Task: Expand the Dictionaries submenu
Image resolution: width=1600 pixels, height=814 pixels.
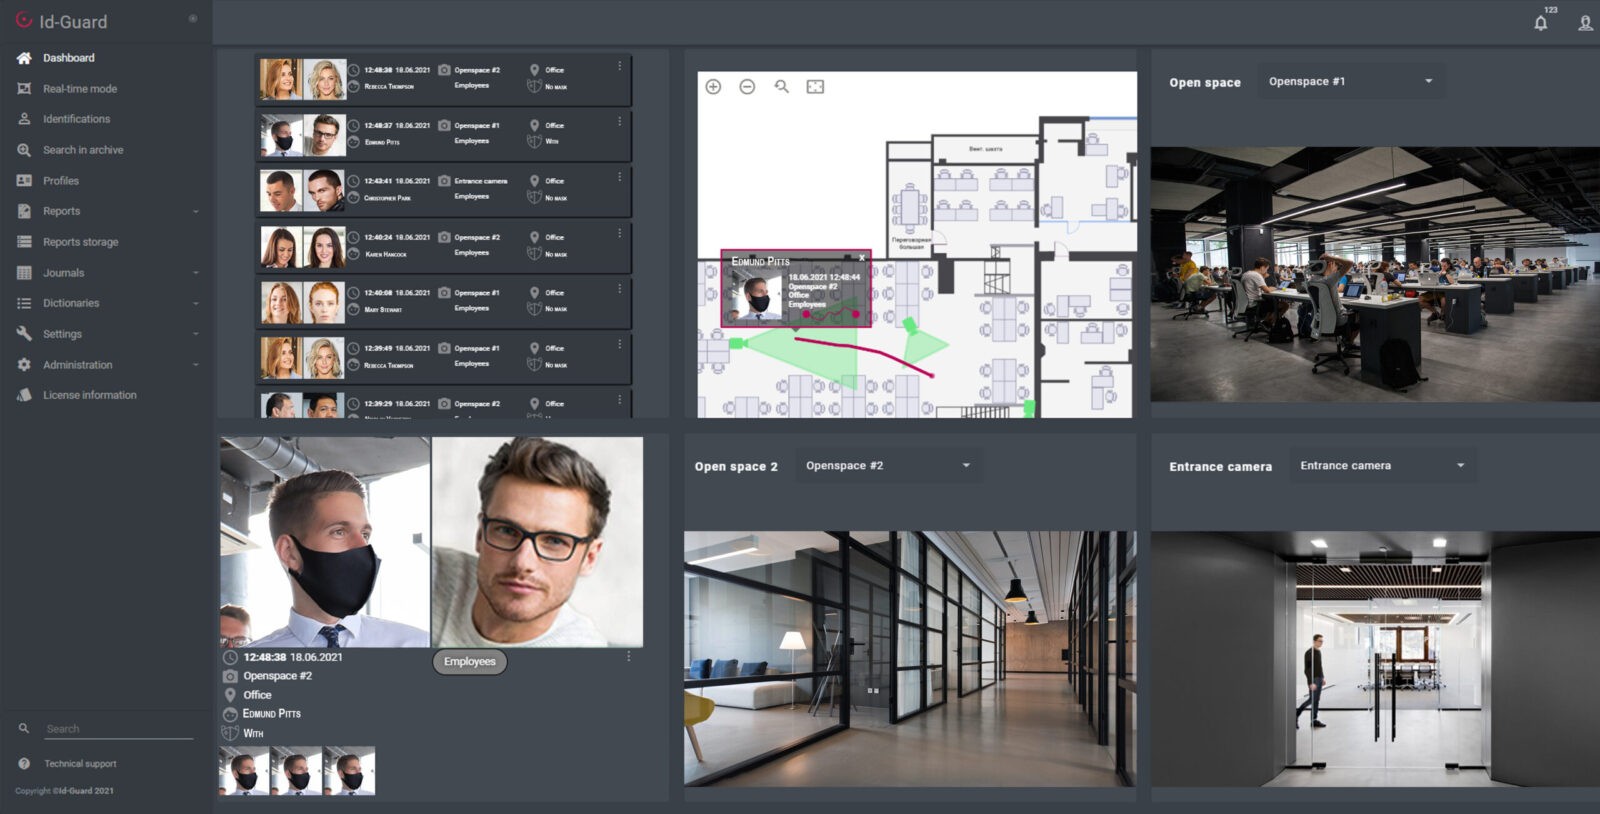Action: pyautogui.click(x=195, y=304)
